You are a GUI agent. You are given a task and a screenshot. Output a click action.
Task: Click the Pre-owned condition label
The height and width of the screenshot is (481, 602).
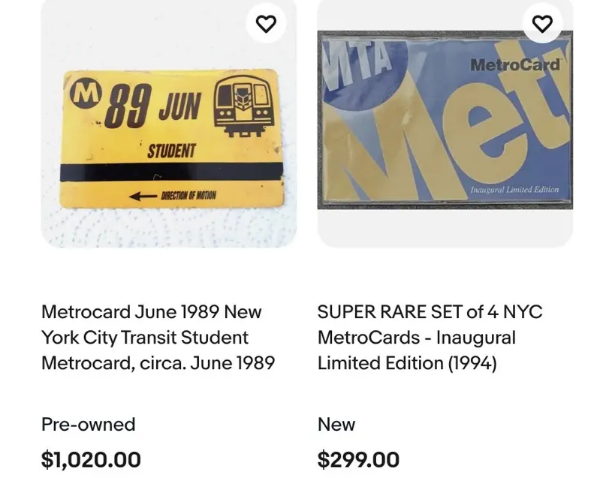click(88, 424)
